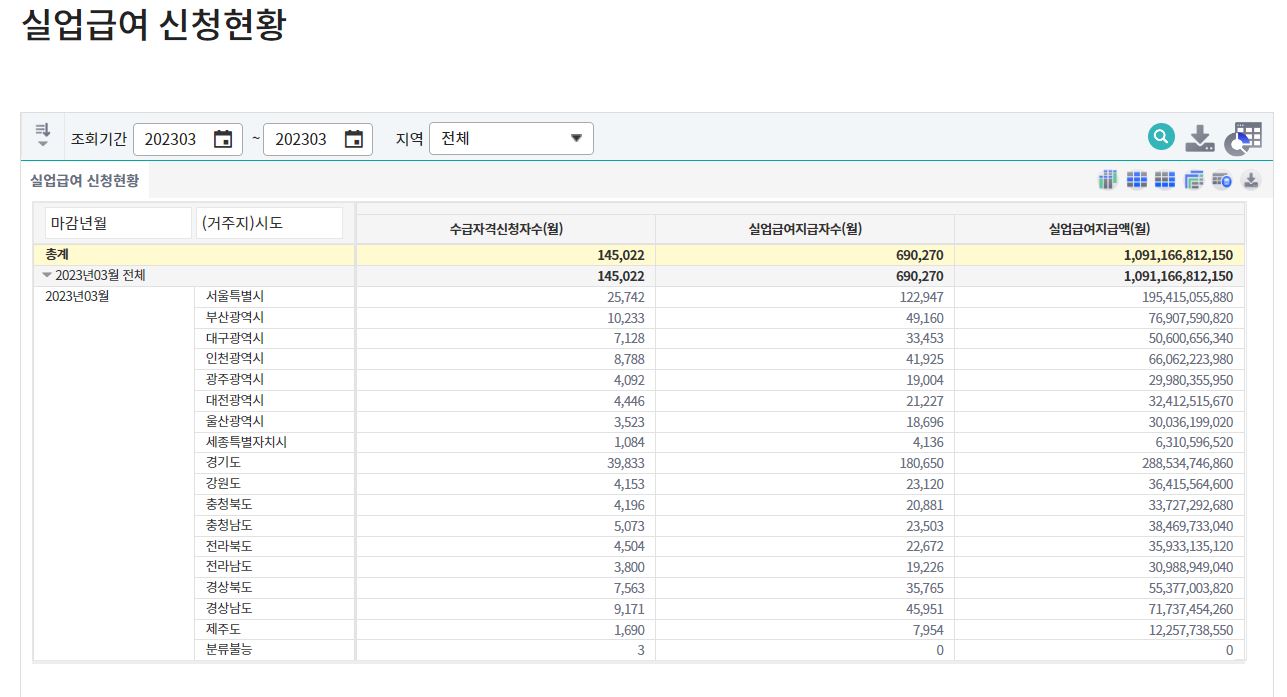
Task: Click 총계 row amount 1,091,166,812,150
Action: 1178,255
